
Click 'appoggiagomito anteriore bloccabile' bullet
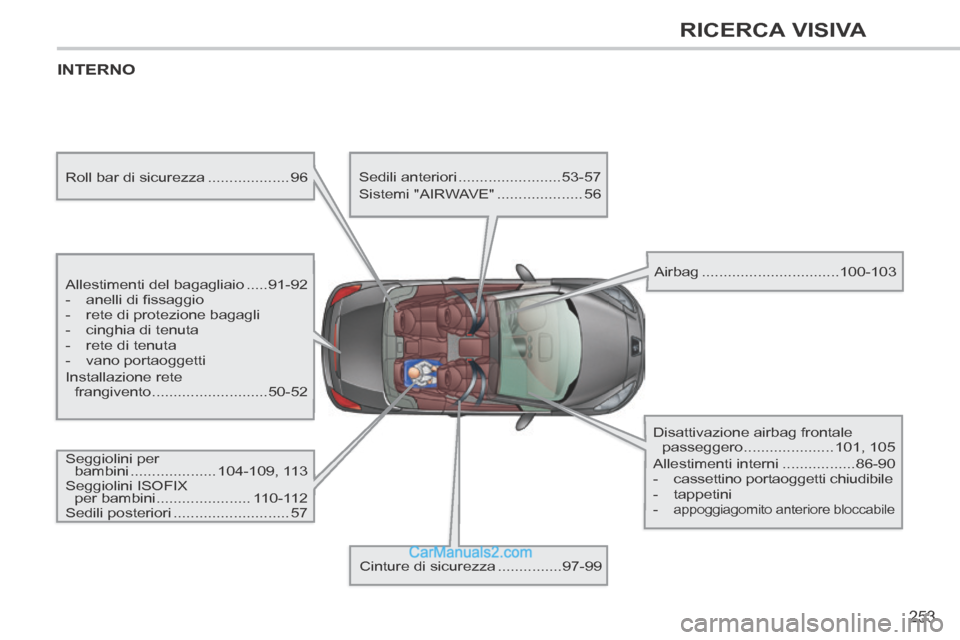click(774, 510)
